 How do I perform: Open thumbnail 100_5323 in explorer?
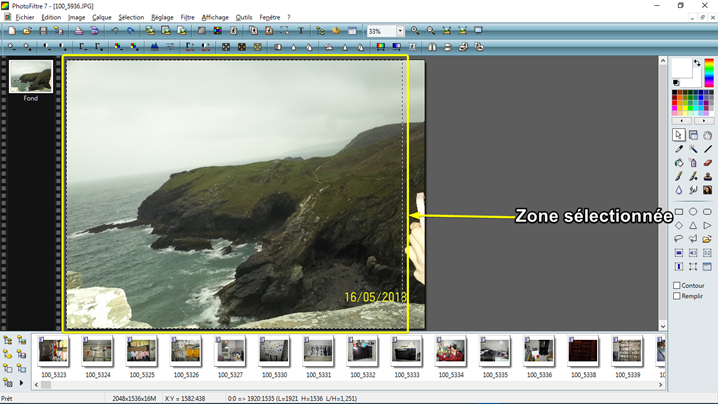click(54, 351)
